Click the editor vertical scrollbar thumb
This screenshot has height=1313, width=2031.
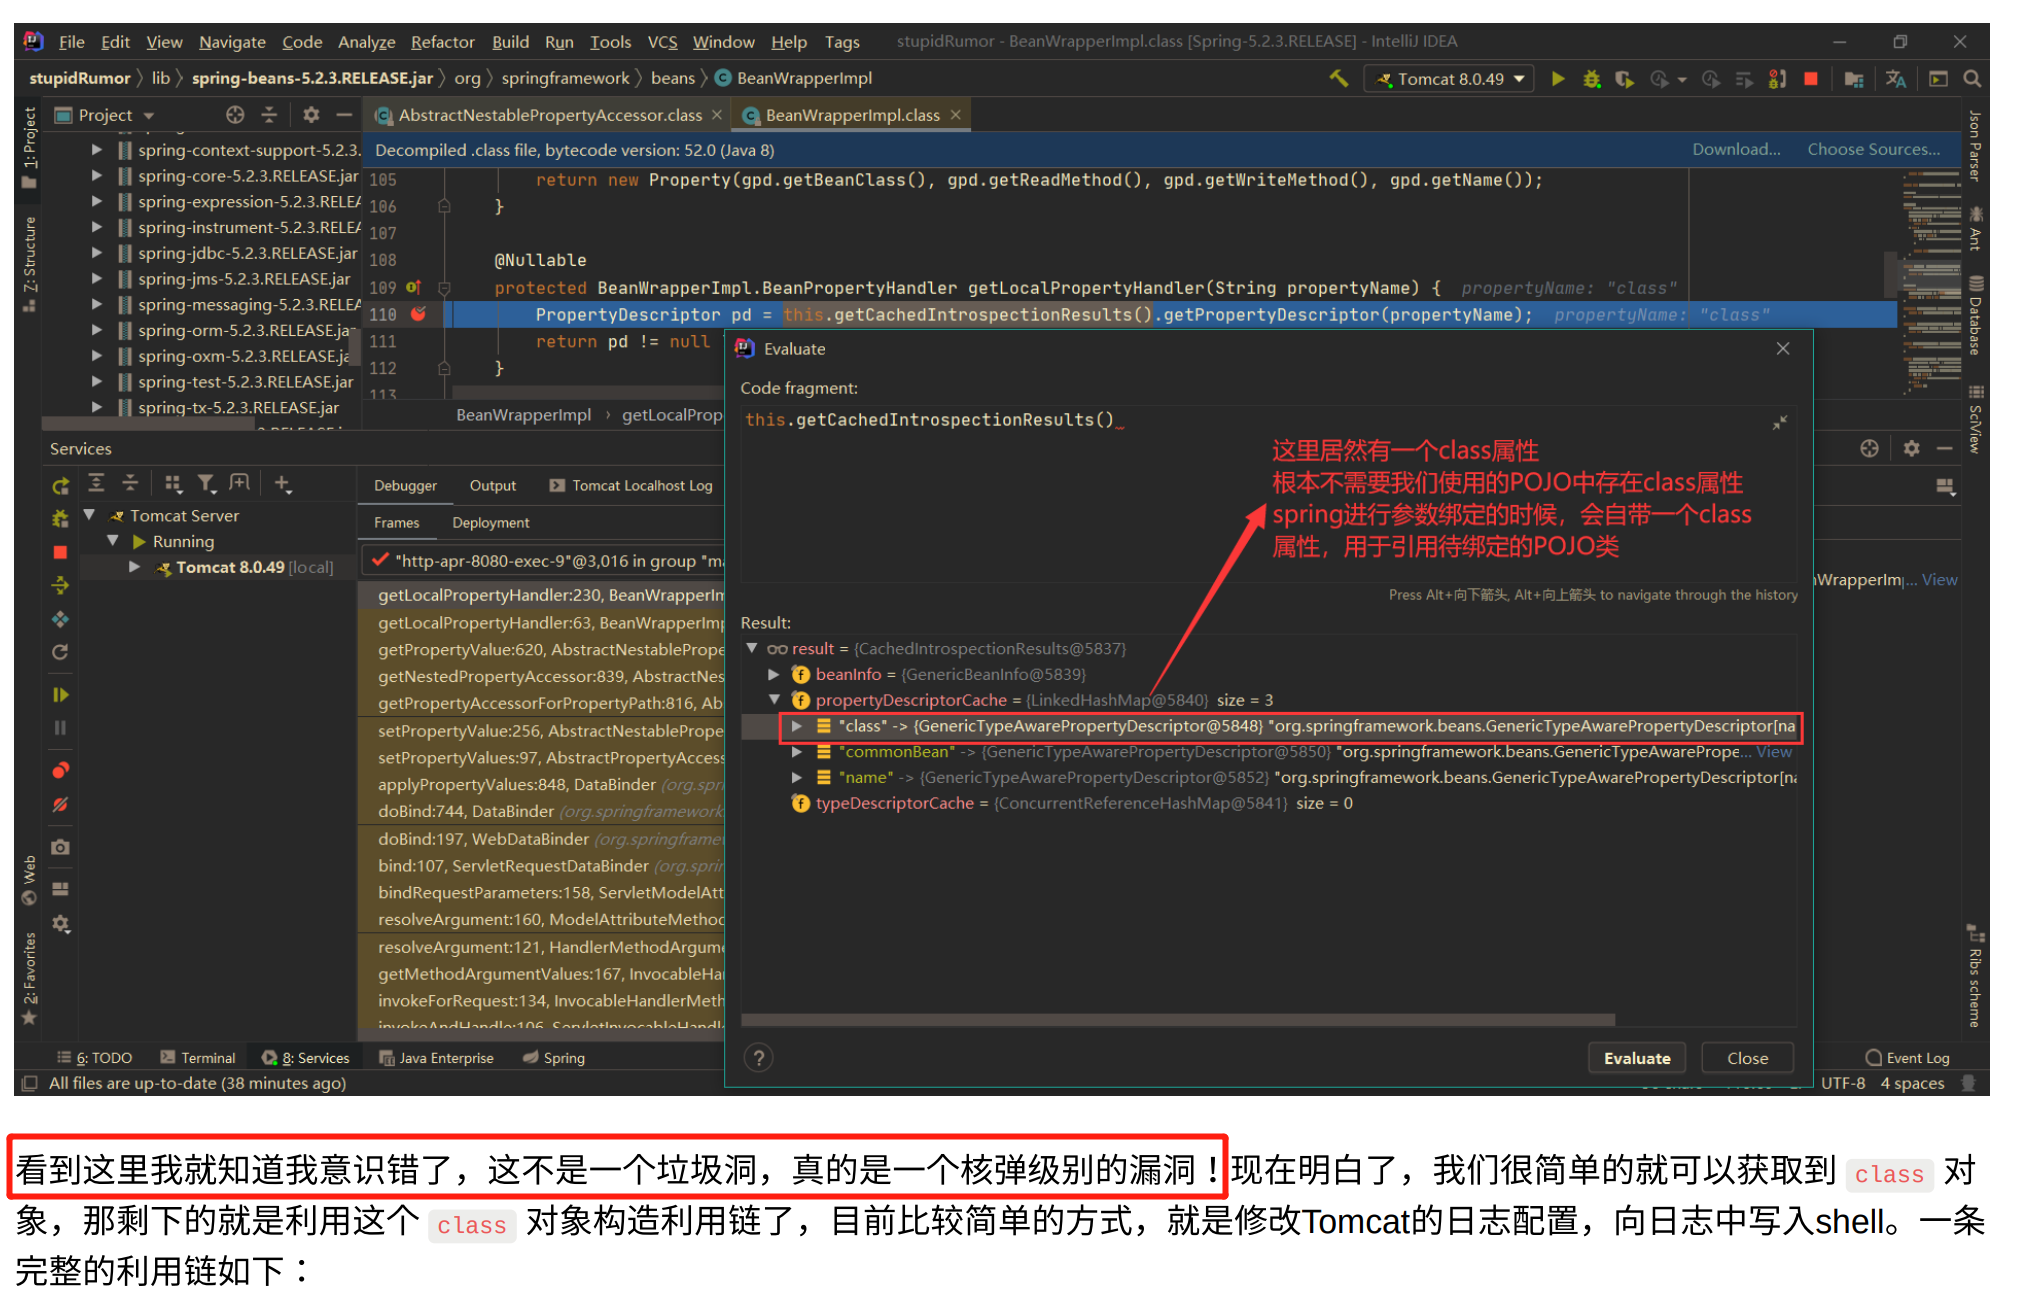pyautogui.click(x=1891, y=276)
